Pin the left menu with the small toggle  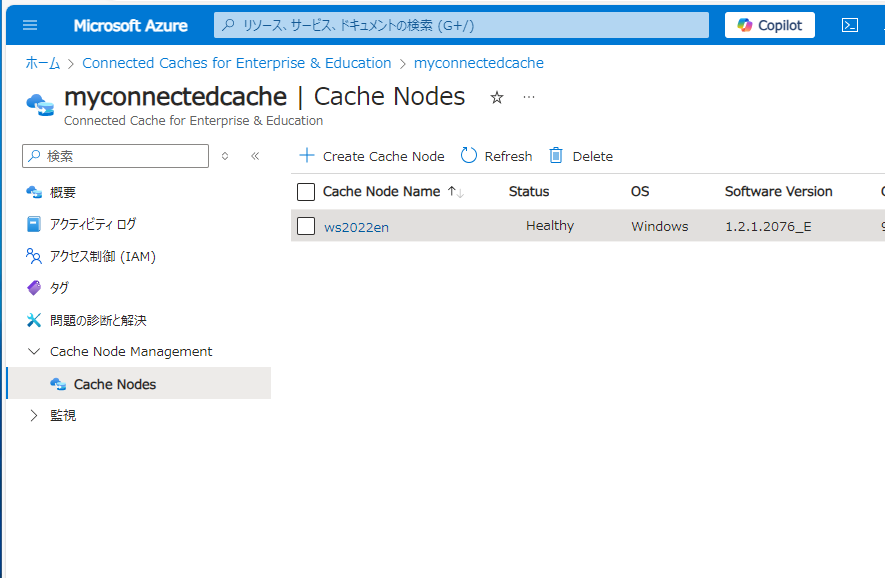pyautogui.click(x=227, y=155)
